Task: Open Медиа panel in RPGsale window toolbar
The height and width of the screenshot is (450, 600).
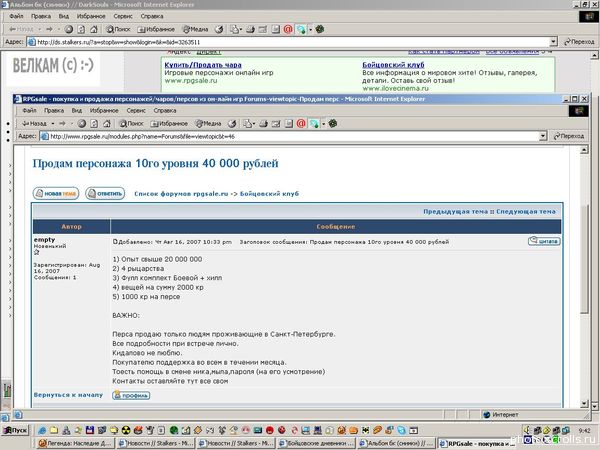Action: tap(208, 124)
